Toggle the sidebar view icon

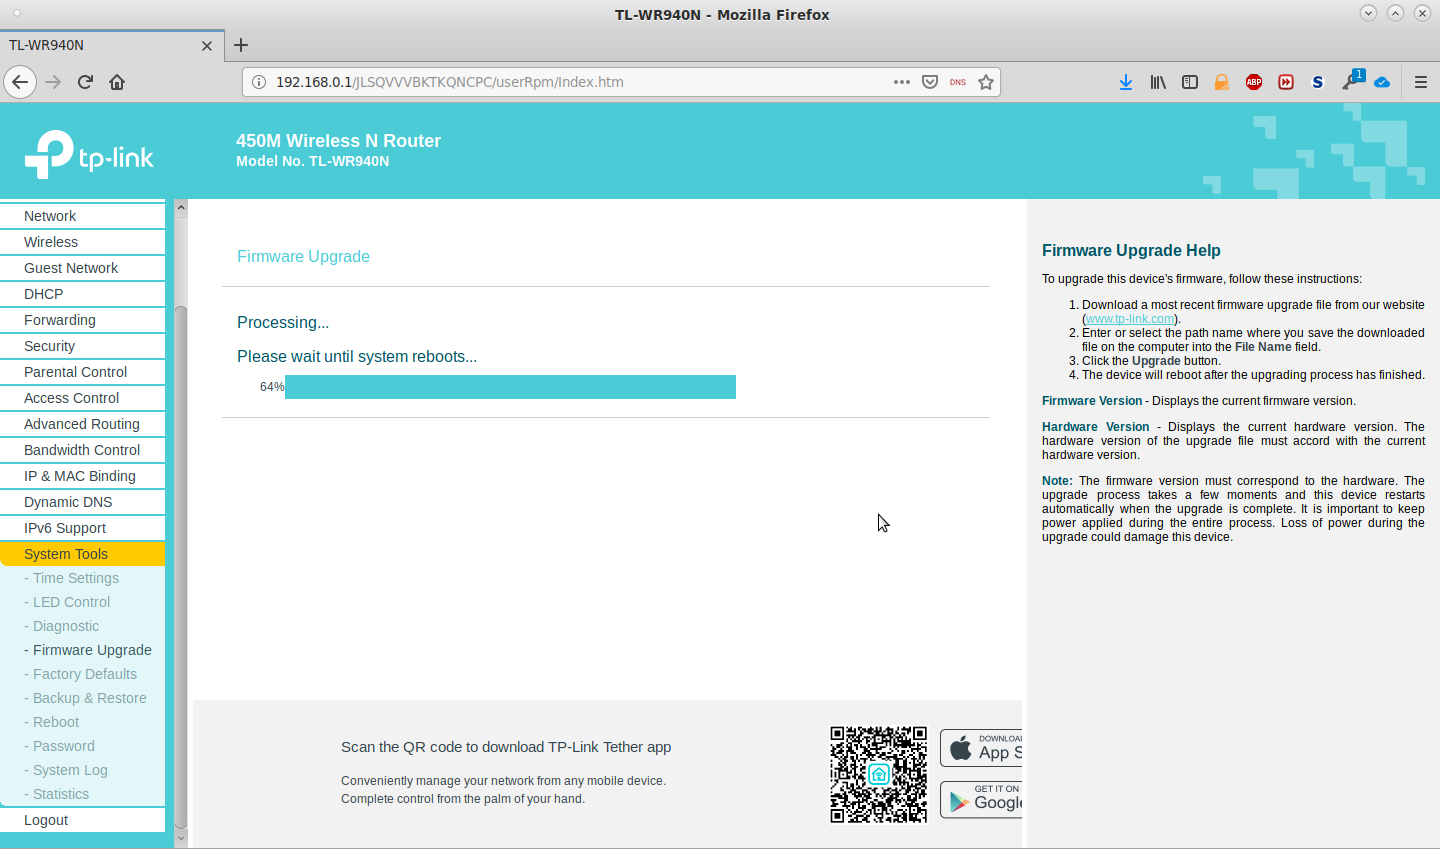pyautogui.click(x=1190, y=82)
